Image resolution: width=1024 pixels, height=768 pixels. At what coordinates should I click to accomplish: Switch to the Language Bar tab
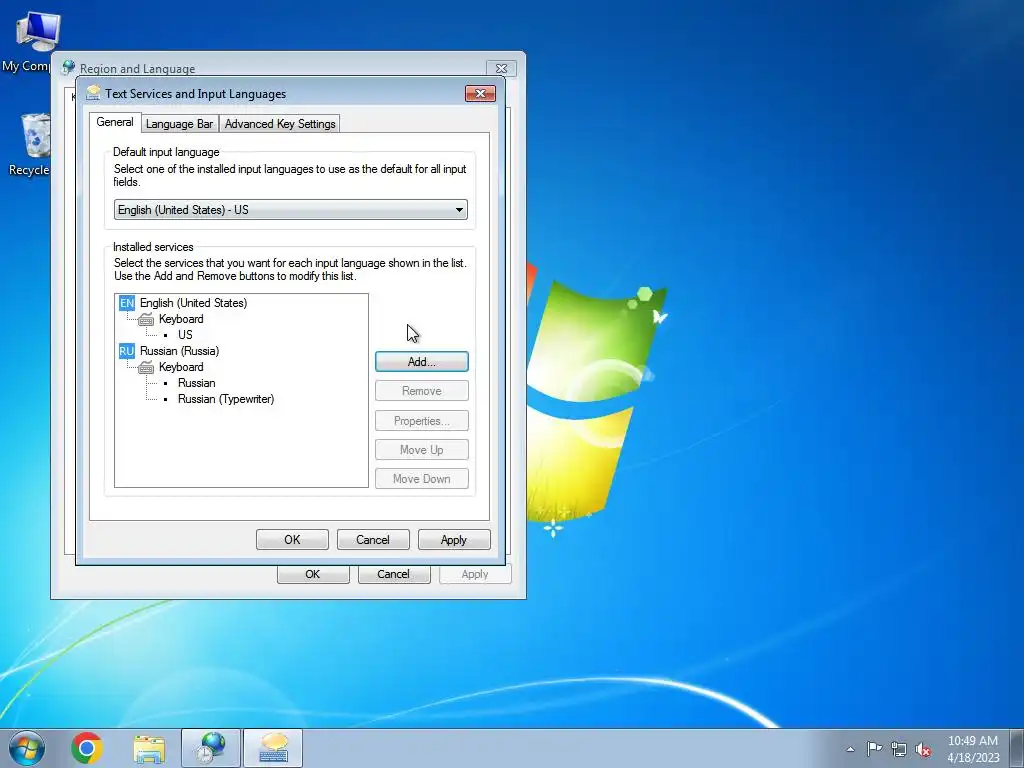[x=180, y=123]
